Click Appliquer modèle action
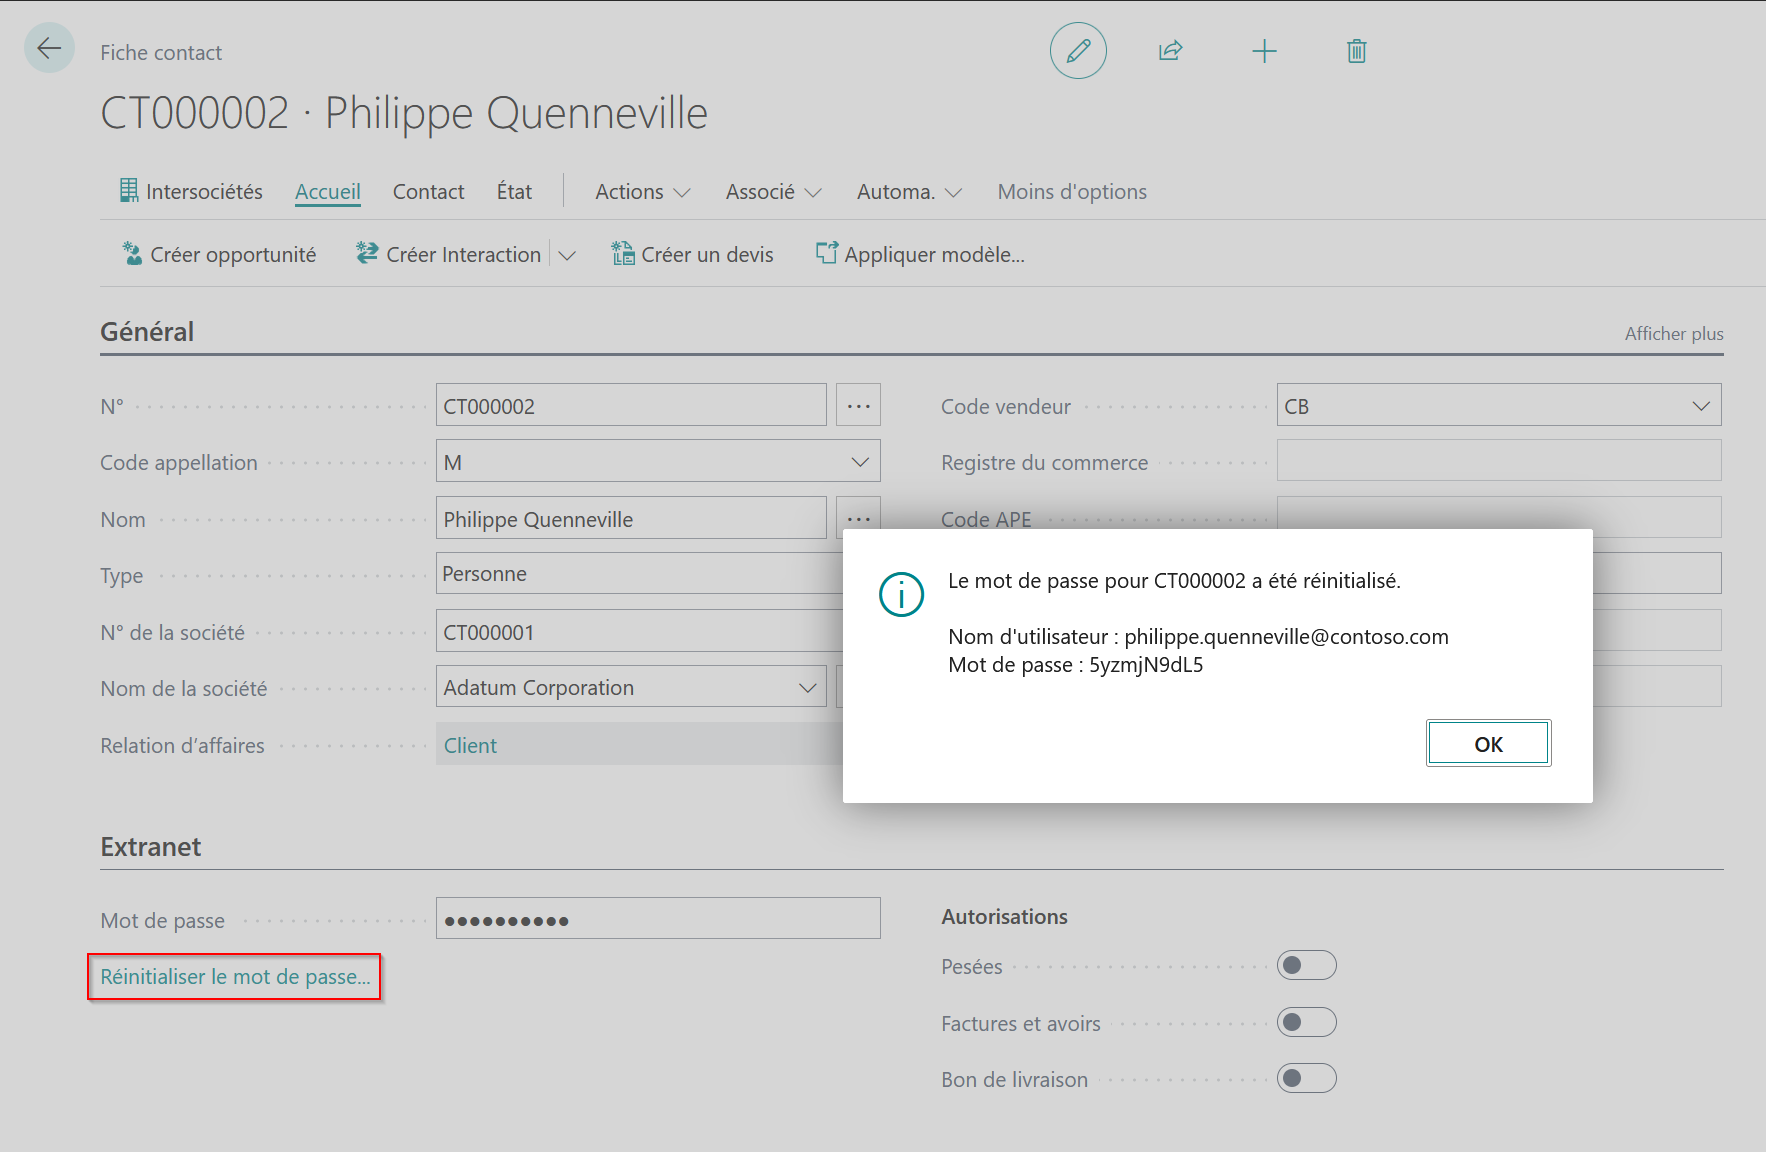 (x=920, y=255)
